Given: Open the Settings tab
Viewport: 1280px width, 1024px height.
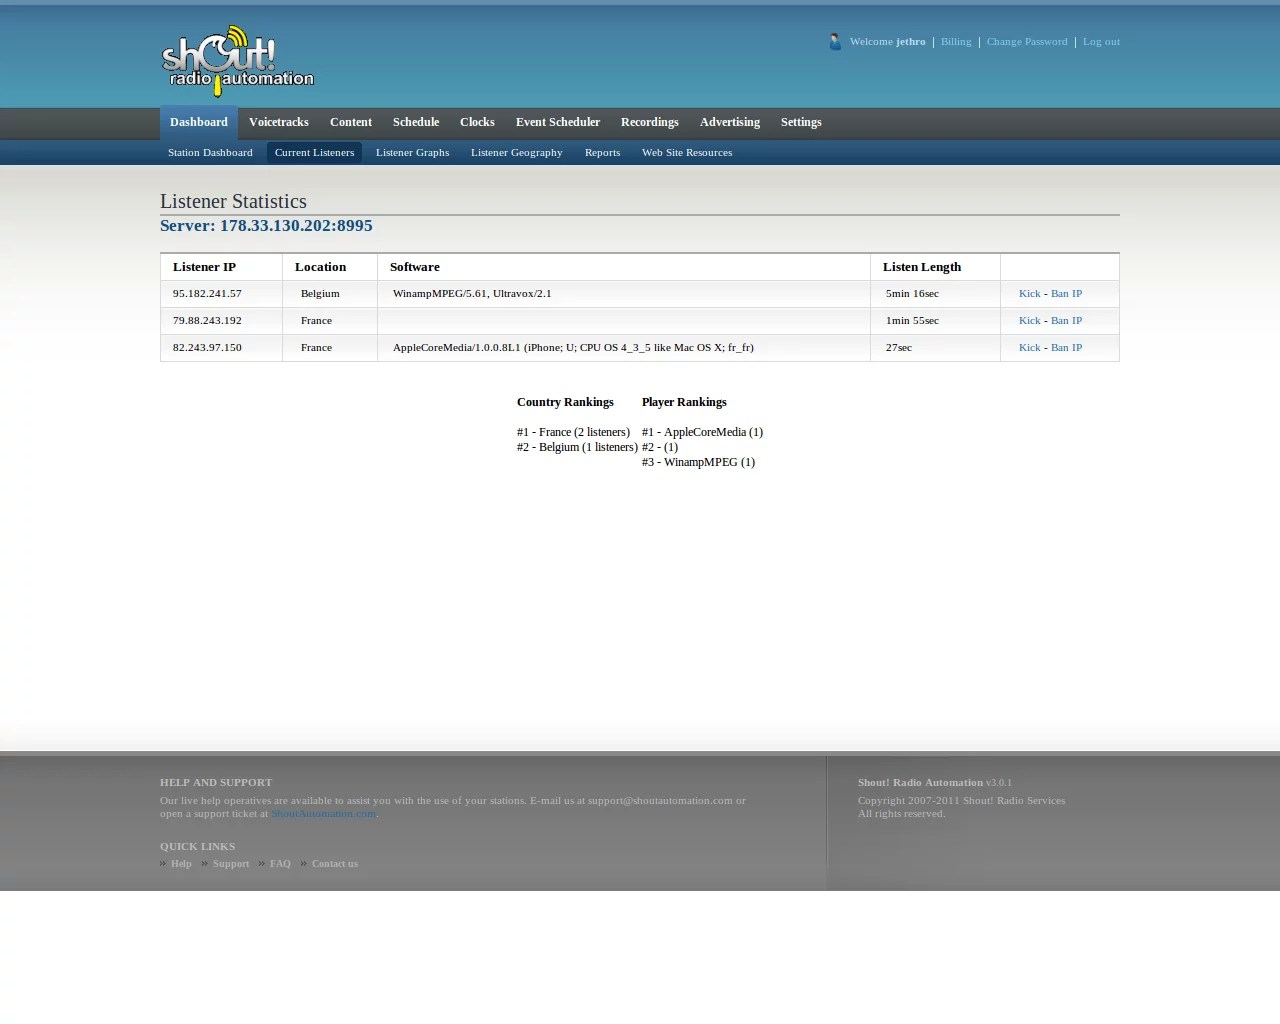Looking at the screenshot, I should 800,122.
